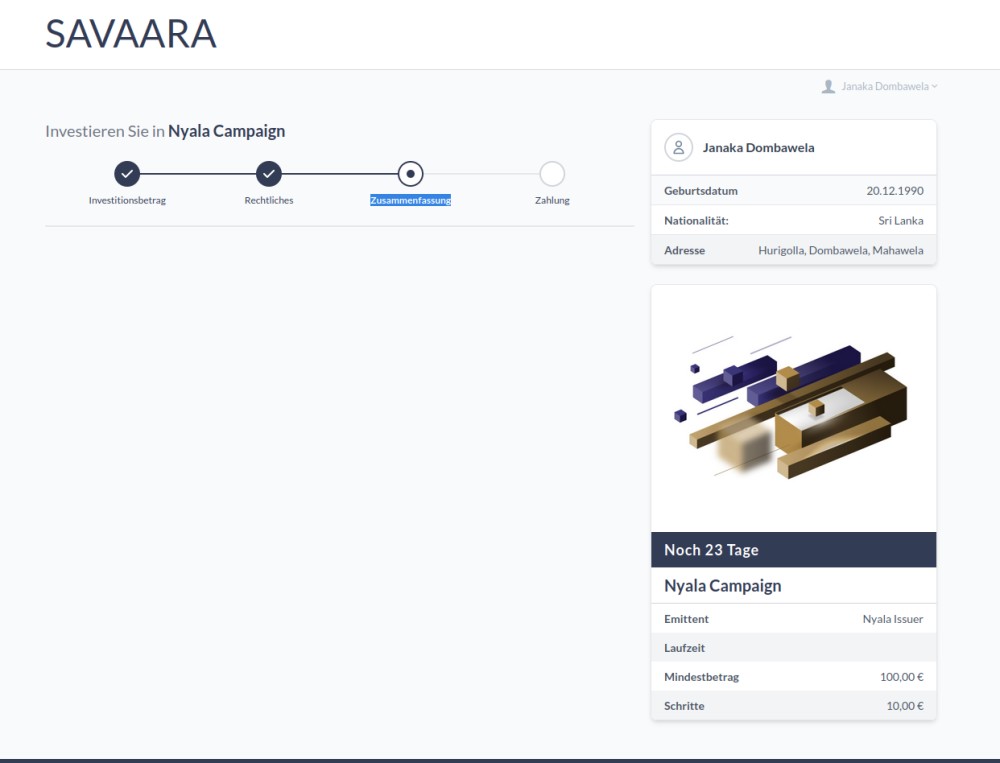Click the SAVAARA logo
Image resolution: width=1000 pixels, height=763 pixels.
pyautogui.click(x=131, y=34)
